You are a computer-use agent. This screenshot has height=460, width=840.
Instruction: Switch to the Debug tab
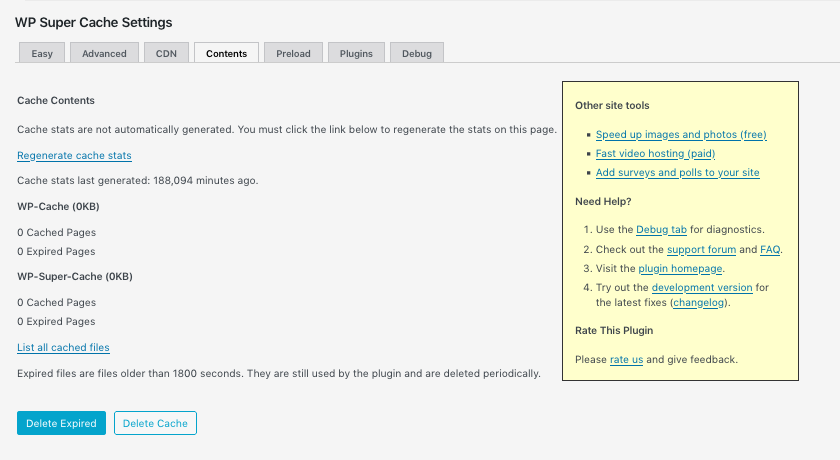click(417, 53)
